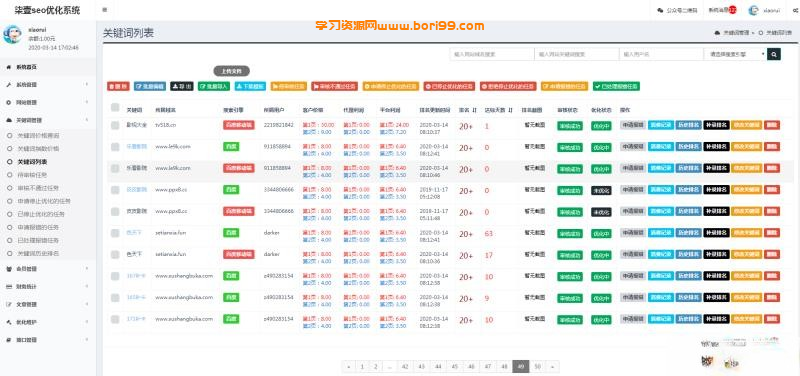This screenshot has height=376, width=800.
Task: Click the search magnifier icon button
Action: click(774, 54)
